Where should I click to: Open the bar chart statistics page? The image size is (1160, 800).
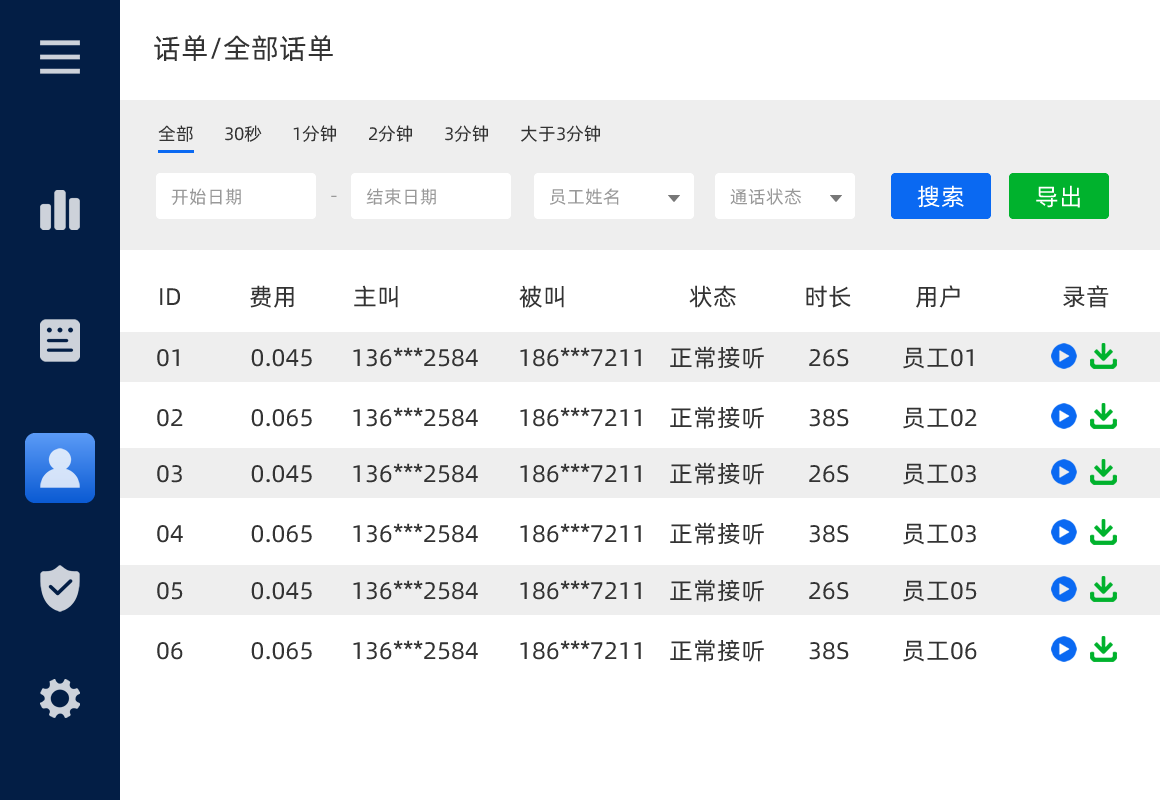click(60, 211)
